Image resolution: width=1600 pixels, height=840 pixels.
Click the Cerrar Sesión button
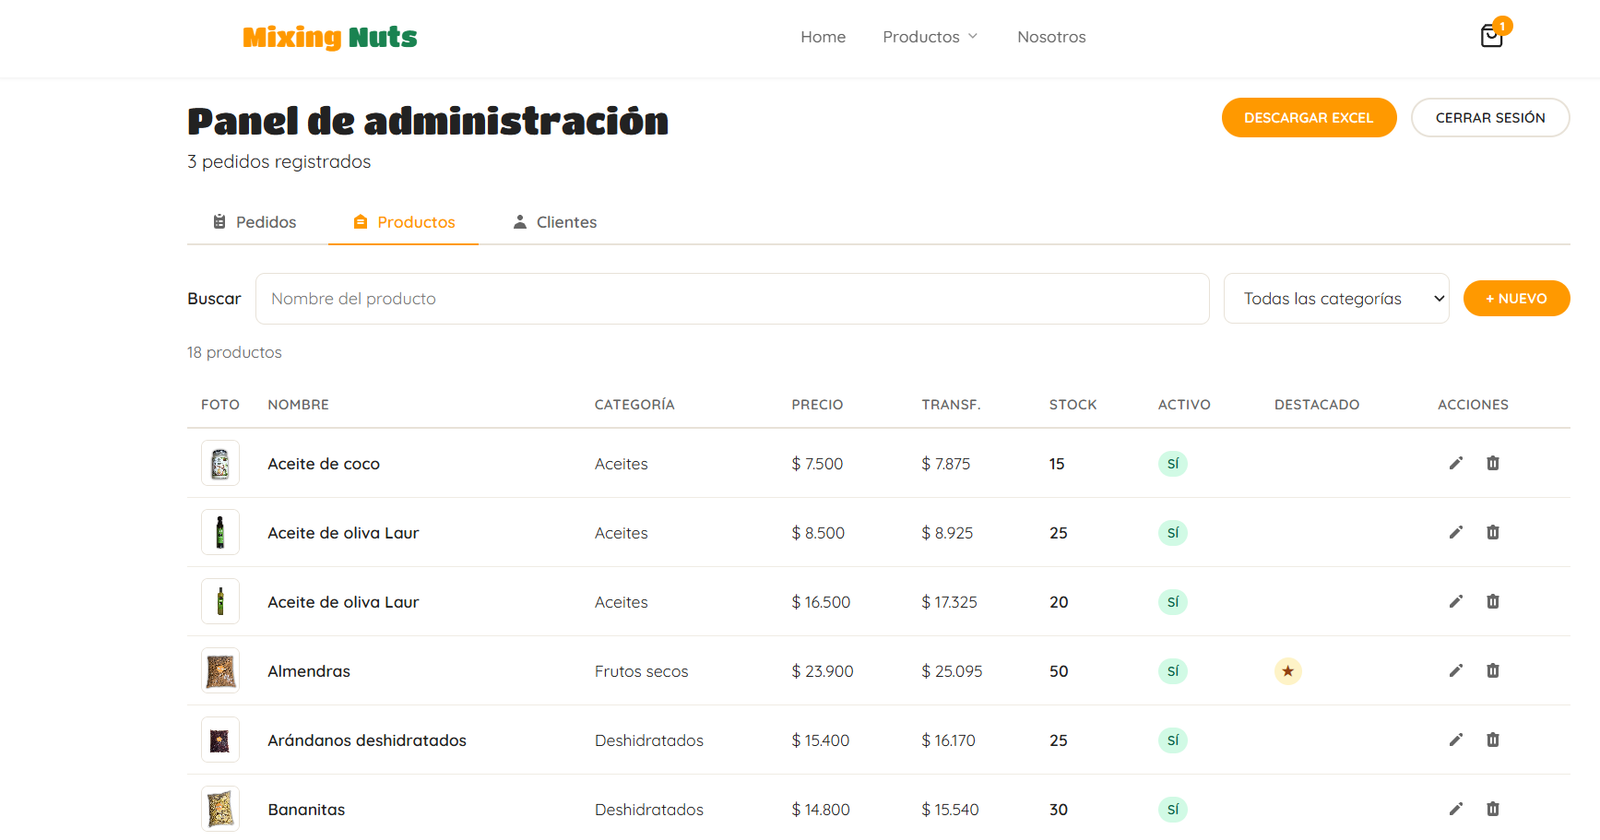(1490, 118)
